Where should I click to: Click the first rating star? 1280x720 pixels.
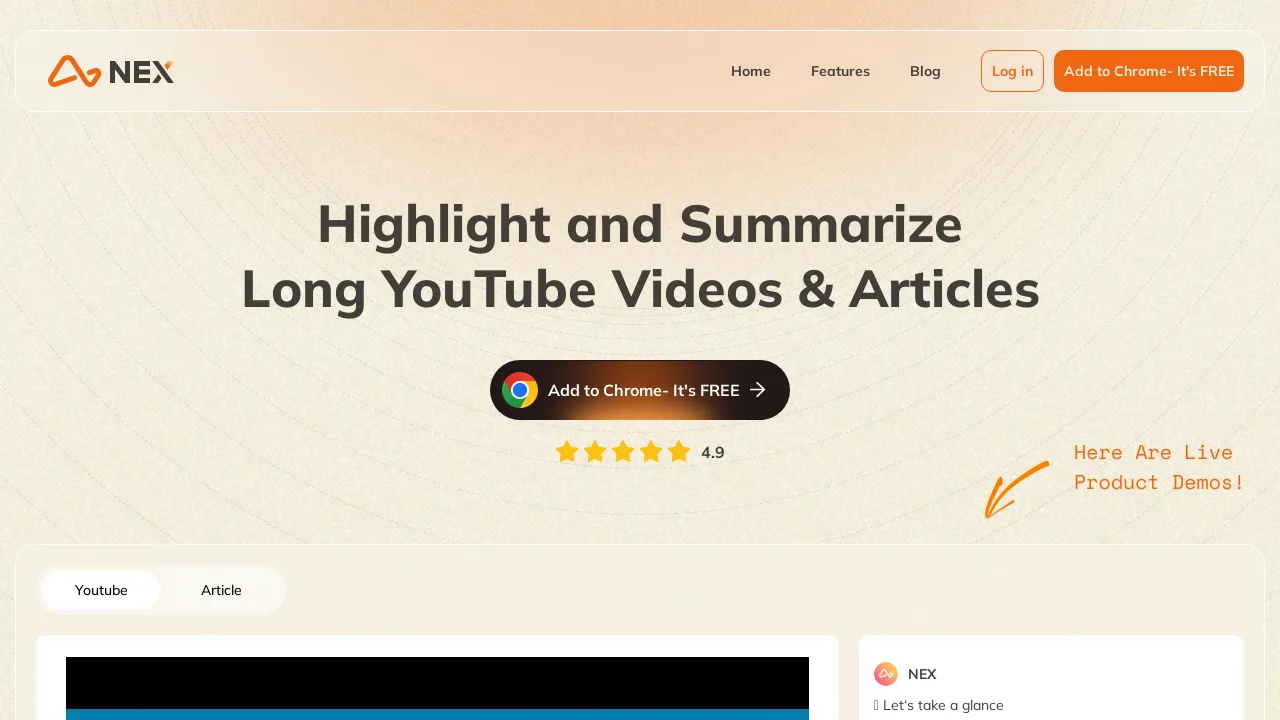coord(567,452)
